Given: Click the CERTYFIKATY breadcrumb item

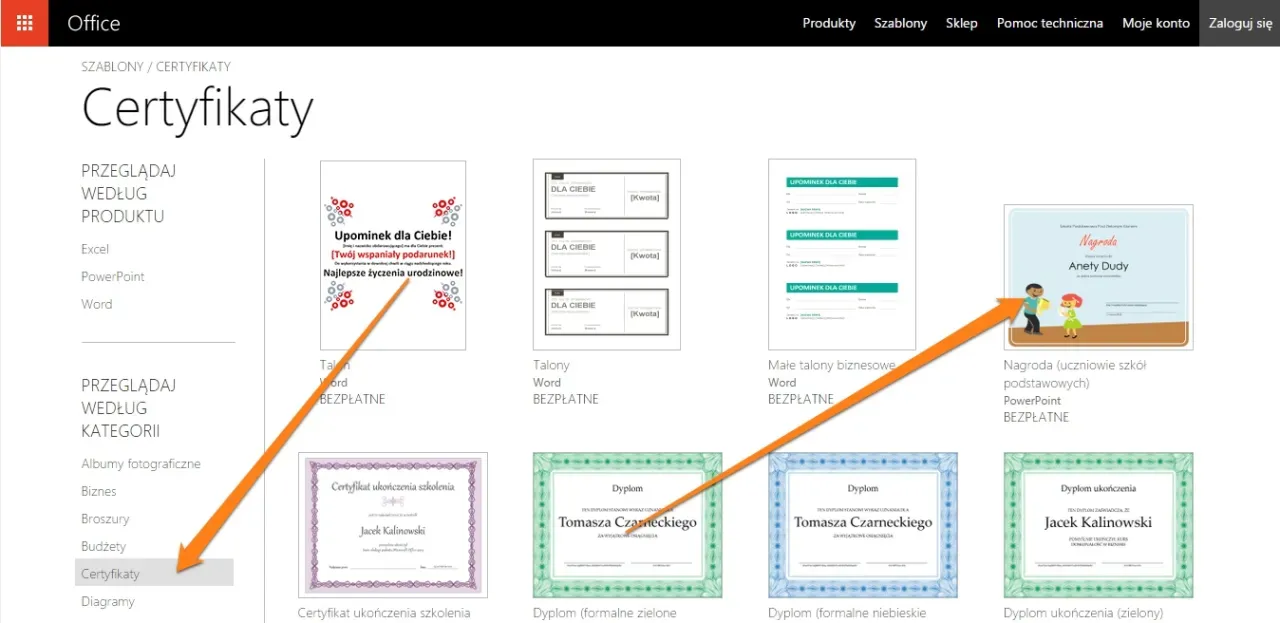Looking at the screenshot, I should (x=193, y=67).
